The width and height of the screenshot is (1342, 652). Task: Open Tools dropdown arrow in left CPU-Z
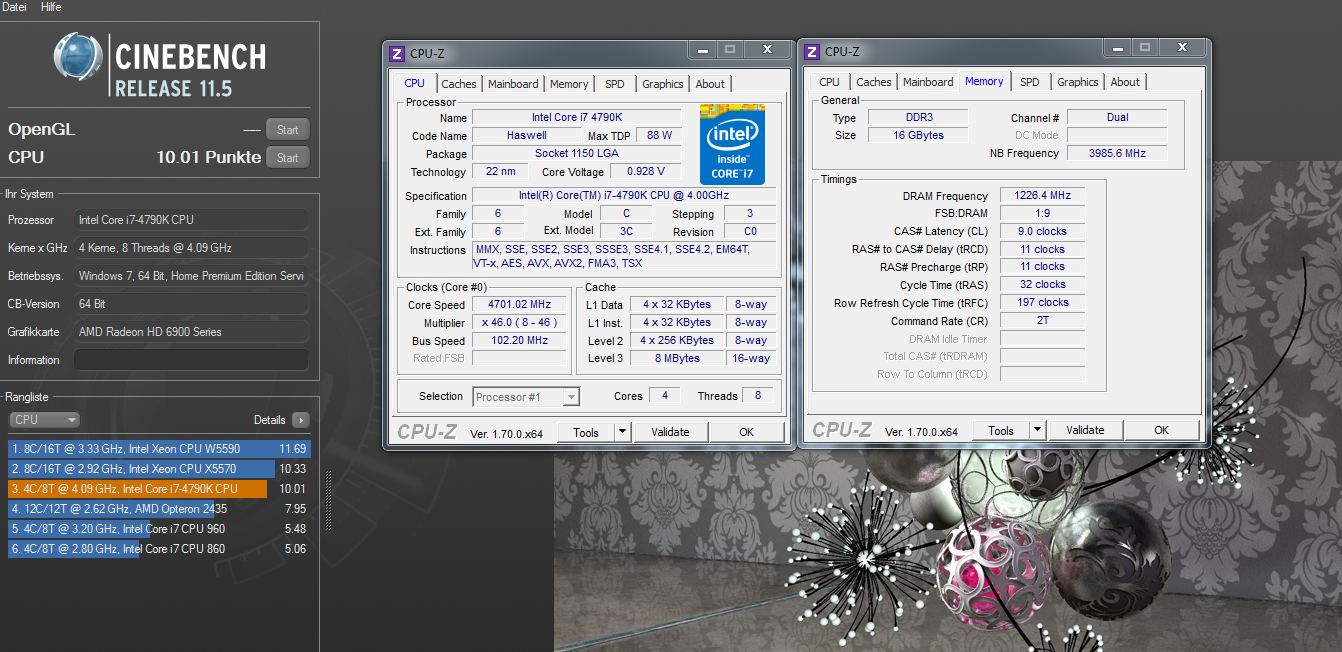(x=622, y=432)
